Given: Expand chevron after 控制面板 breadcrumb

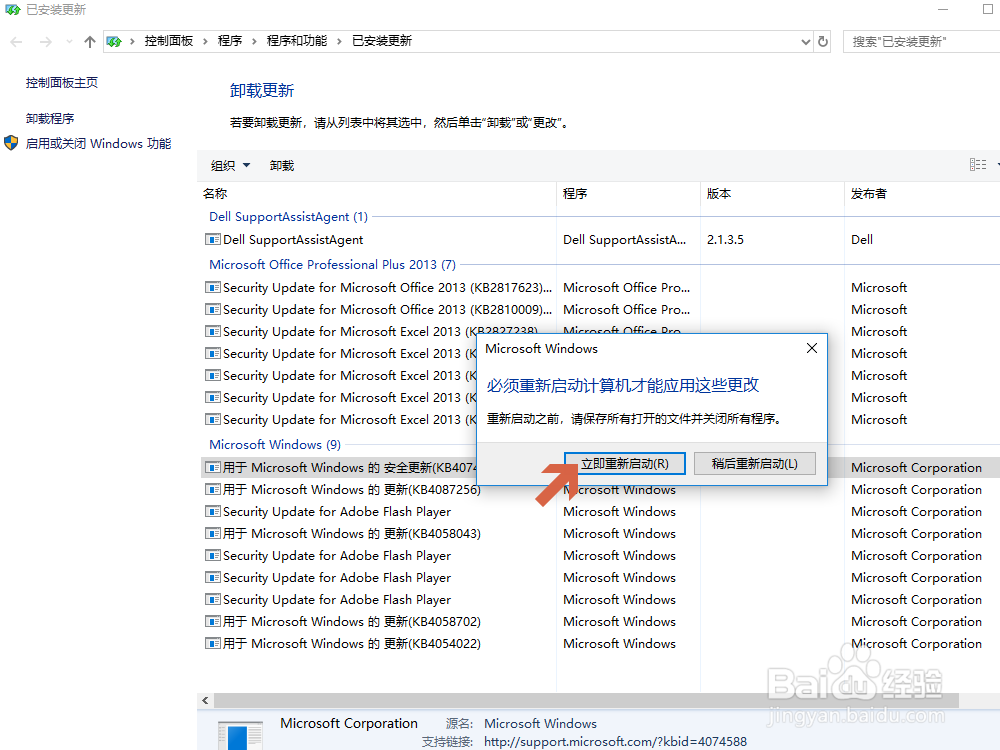Looking at the screenshot, I should click(205, 41).
